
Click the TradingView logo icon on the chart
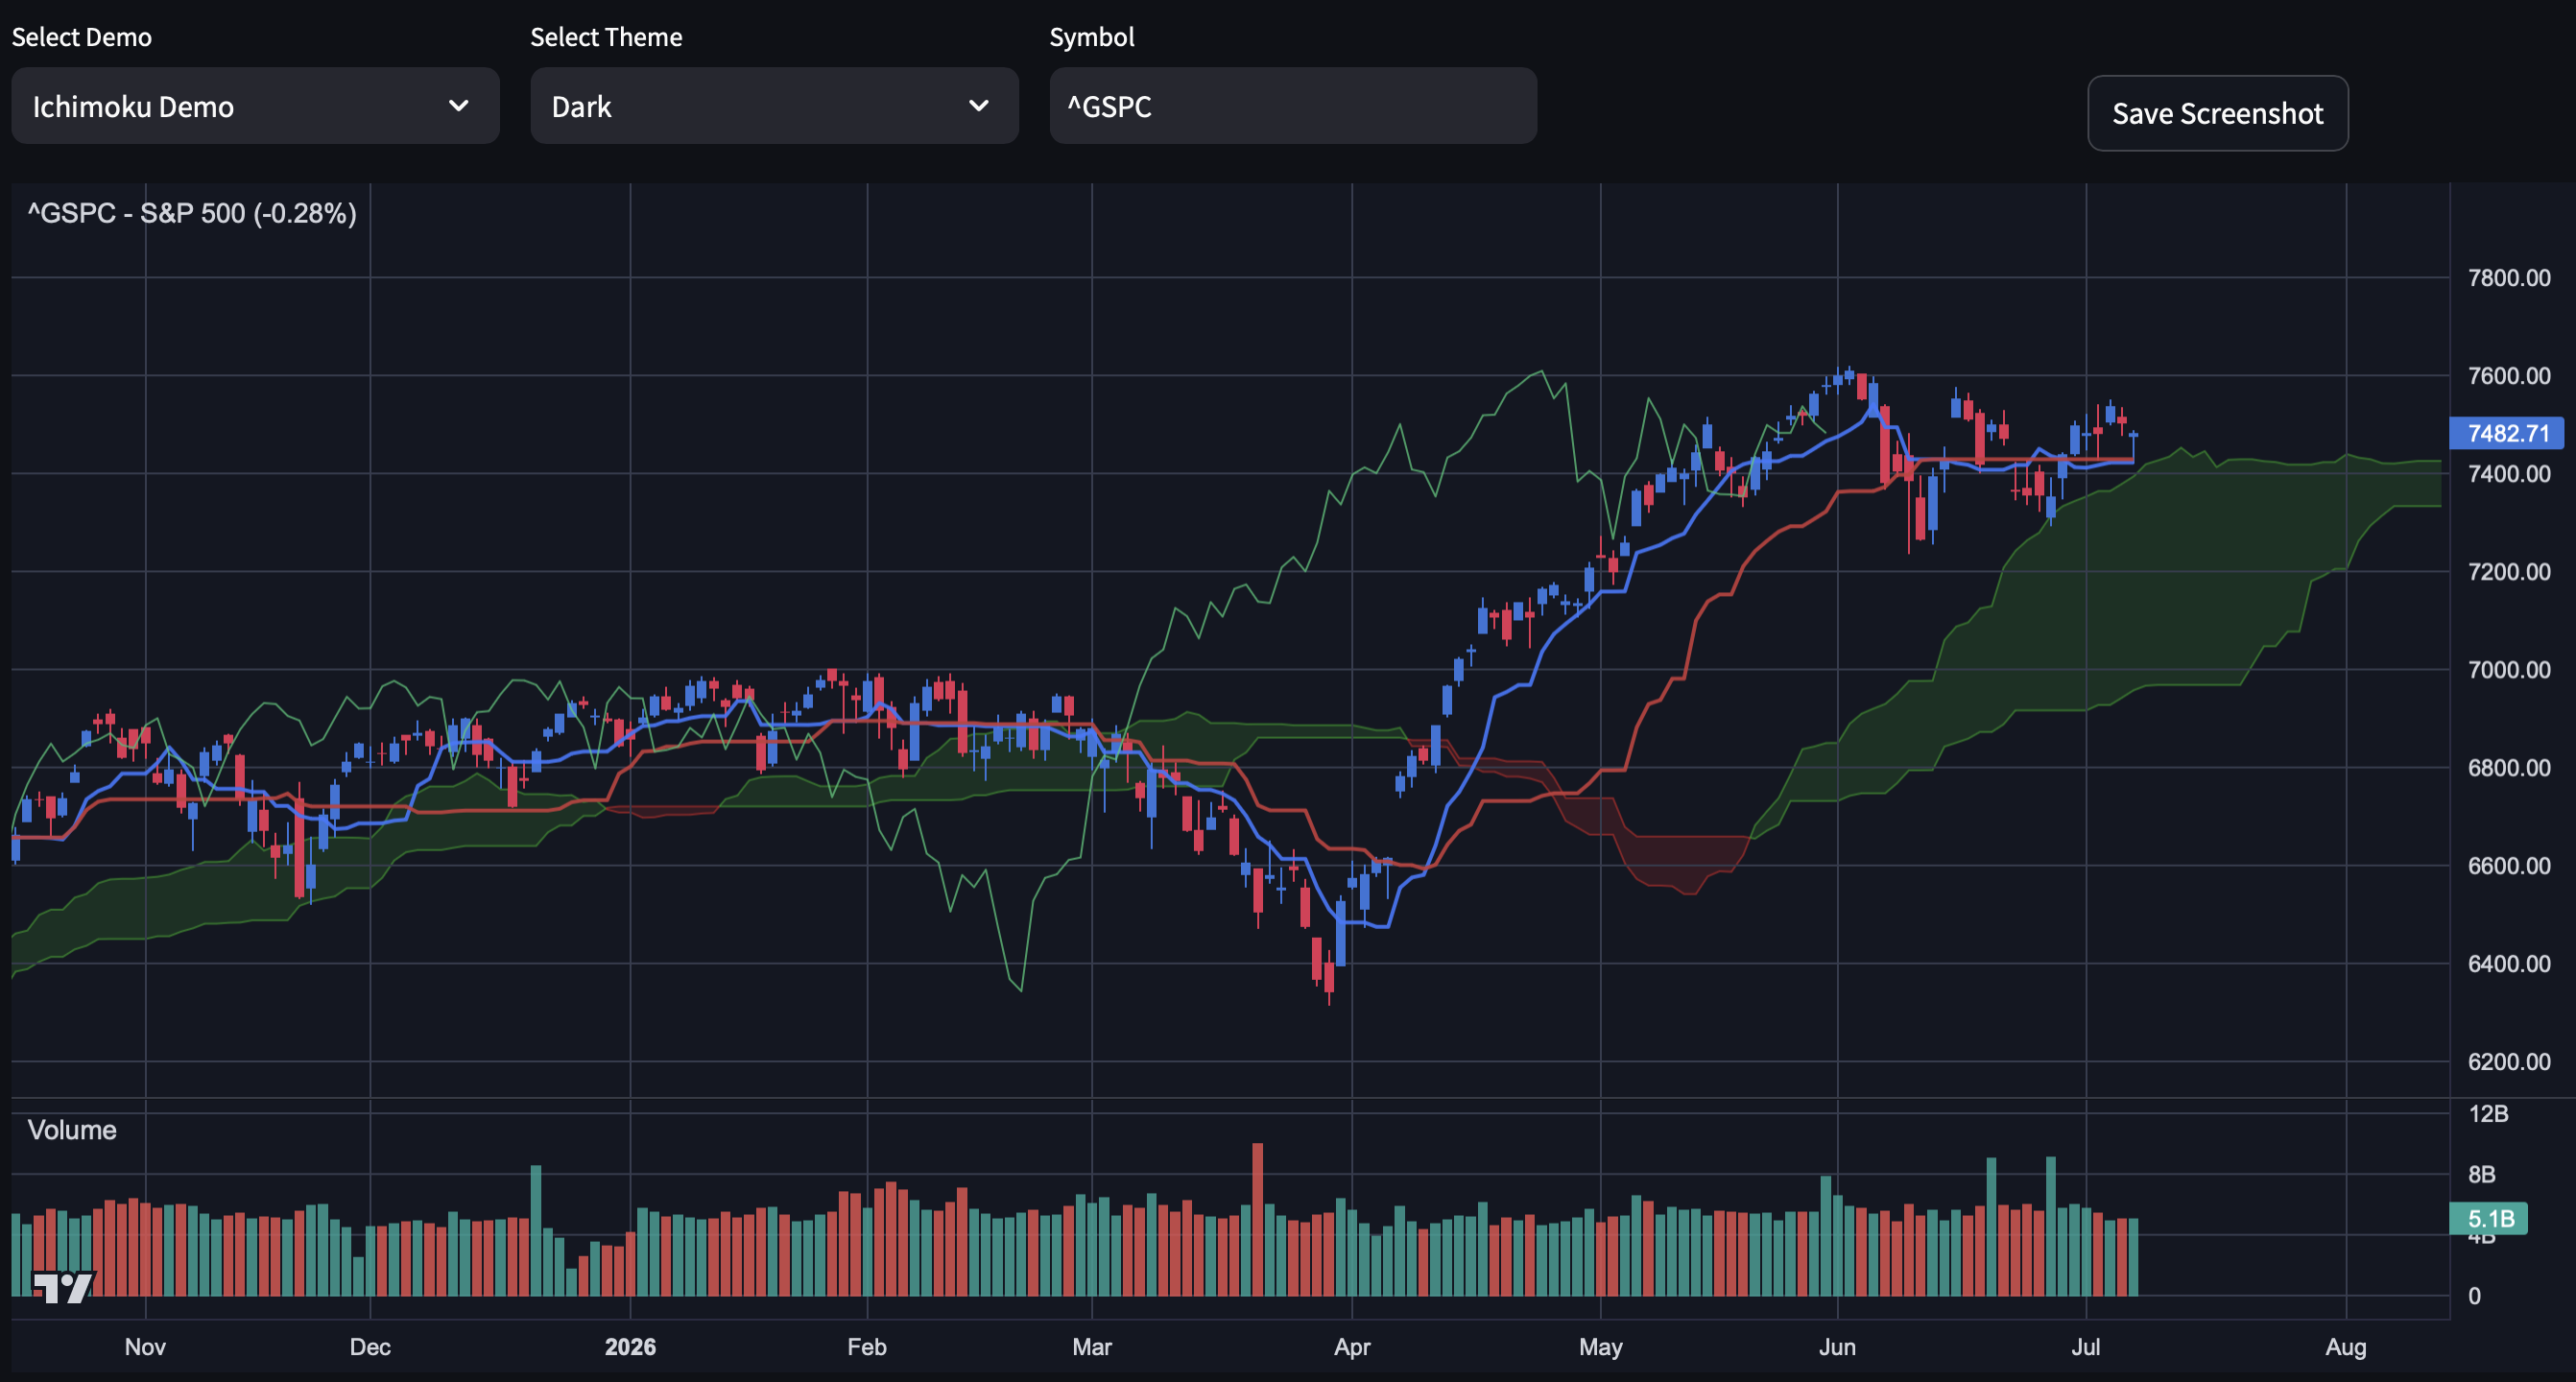click(x=63, y=1287)
